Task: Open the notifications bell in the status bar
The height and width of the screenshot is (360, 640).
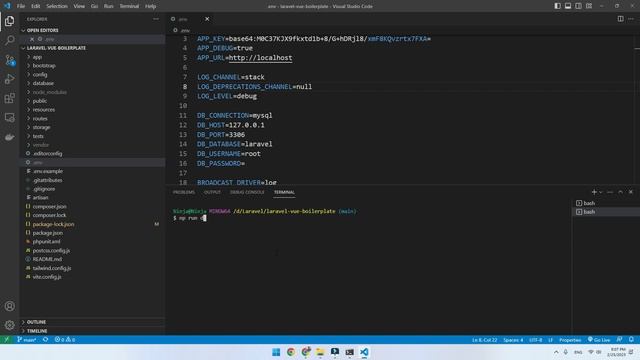Action: pos(631,340)
